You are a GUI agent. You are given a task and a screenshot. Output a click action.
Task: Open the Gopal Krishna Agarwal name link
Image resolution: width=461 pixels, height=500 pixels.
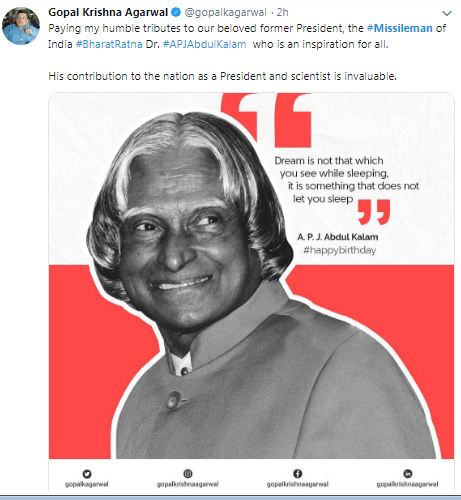[108, 12]
